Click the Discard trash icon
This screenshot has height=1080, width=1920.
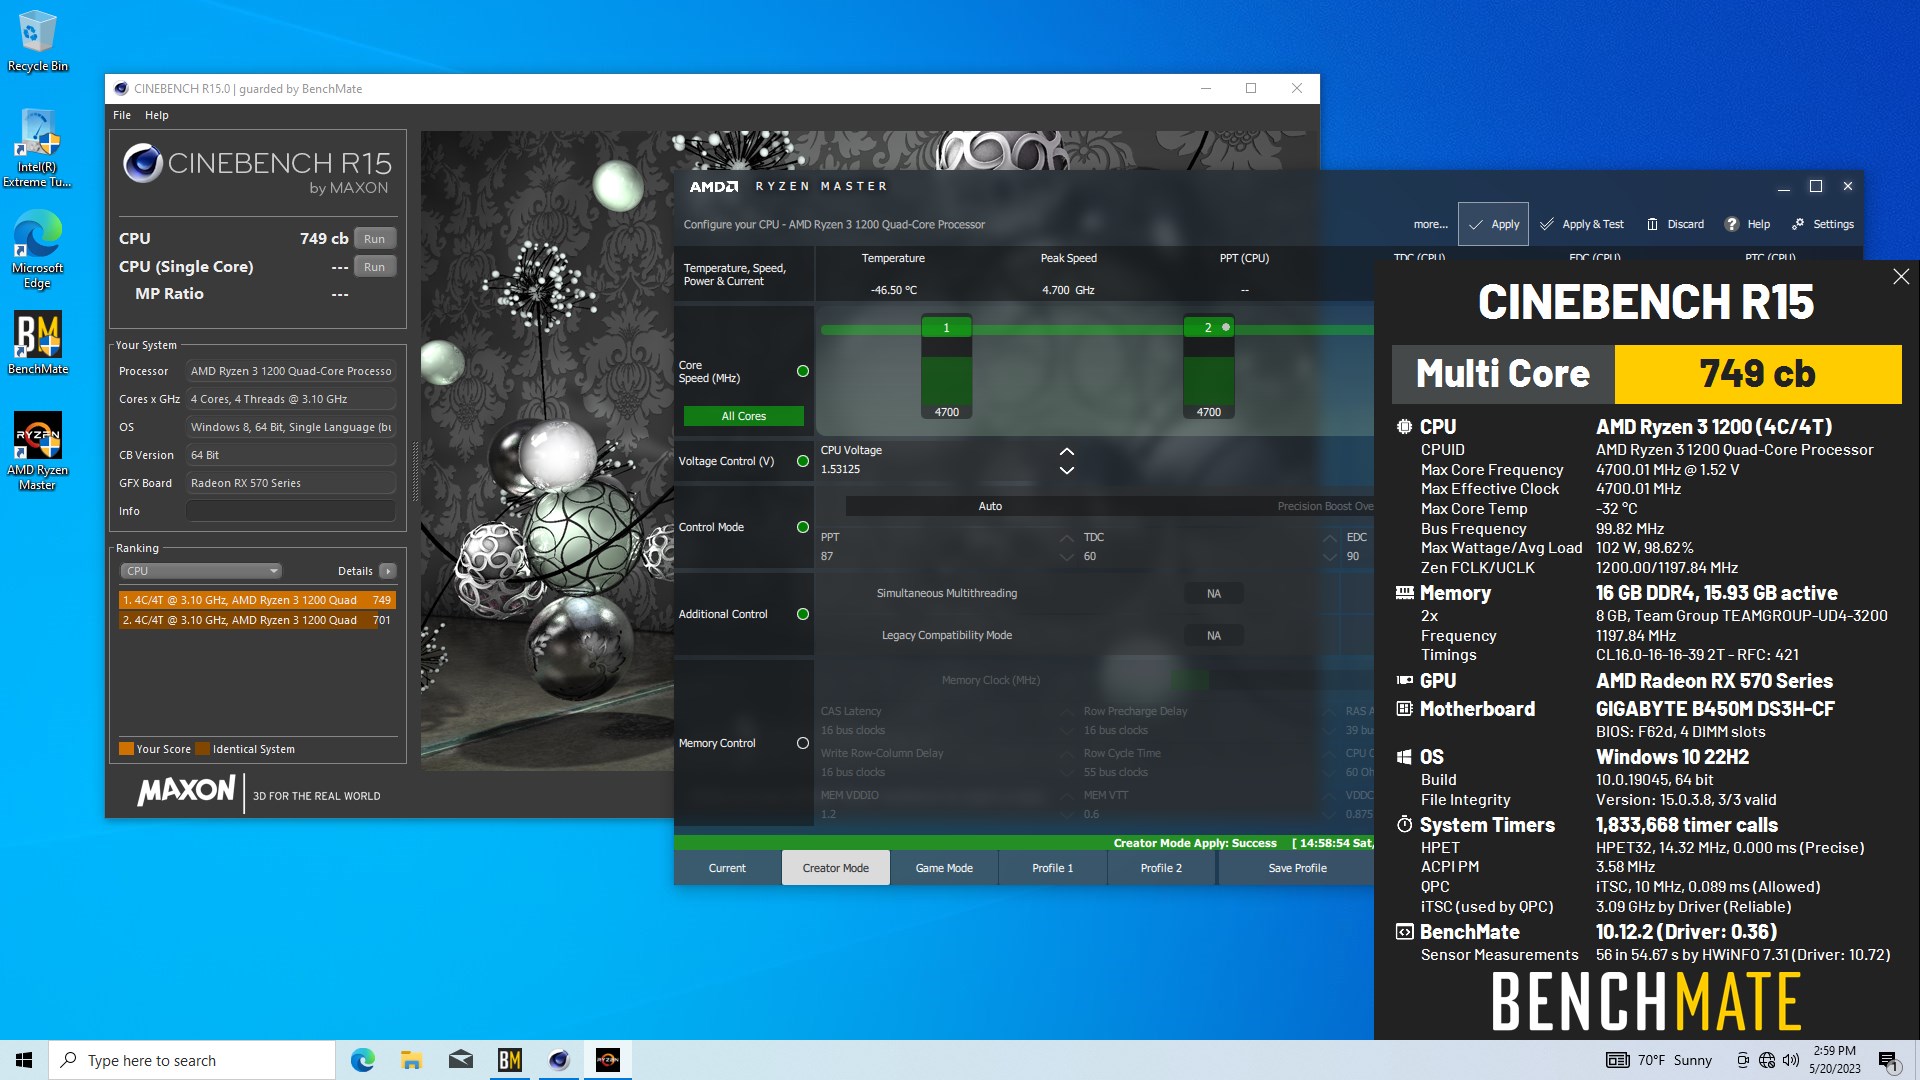click(x=1652, y=224)
